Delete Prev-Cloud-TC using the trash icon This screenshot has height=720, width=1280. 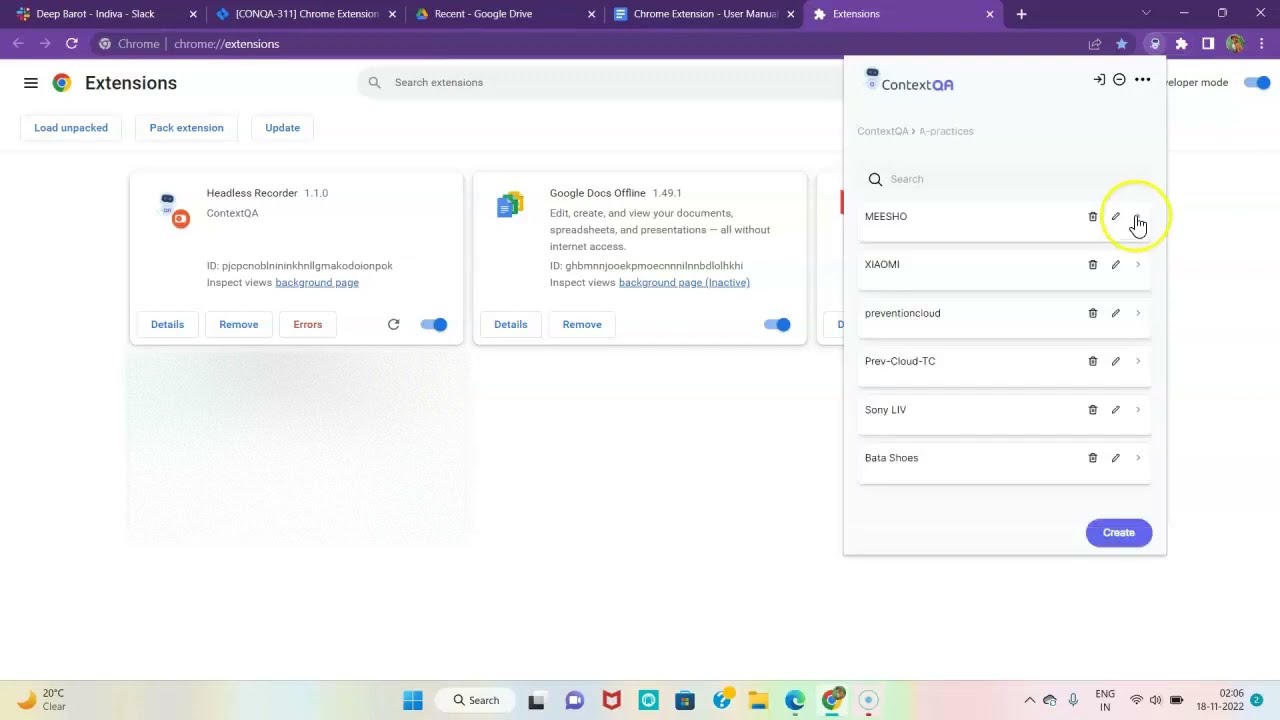point(1092,361)
